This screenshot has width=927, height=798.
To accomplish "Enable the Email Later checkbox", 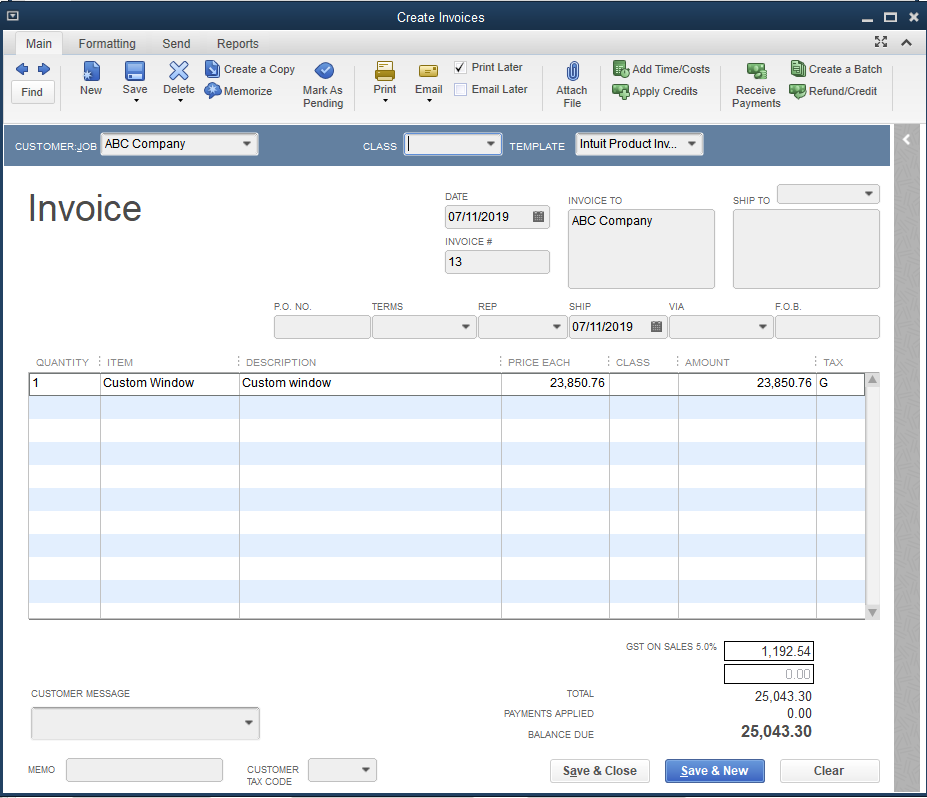I will click(459, 89).
